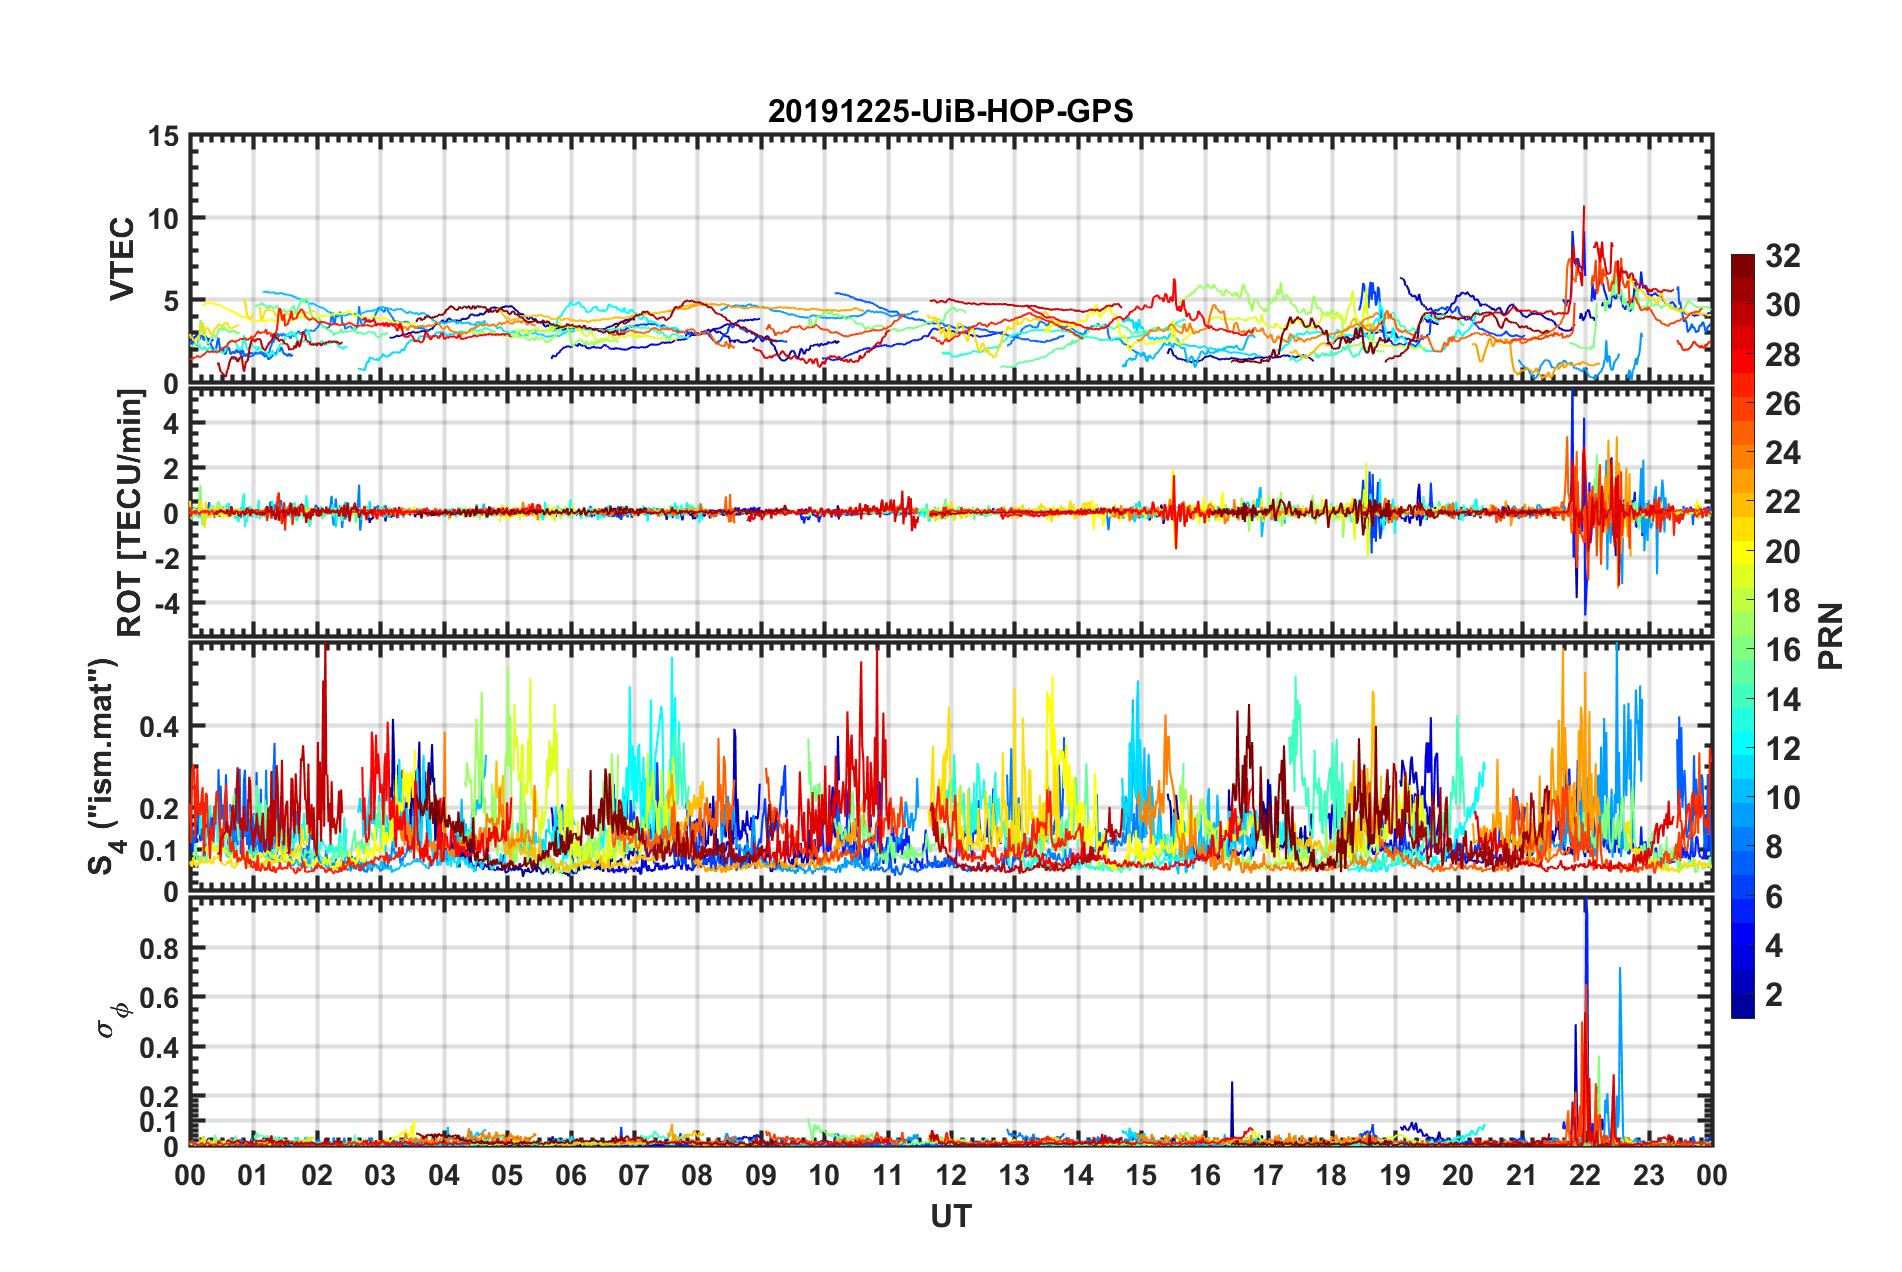Screen dimensions: 1902x1272
Task: Click the colorbar tick label 32
Action: [x=1782, y=256]
